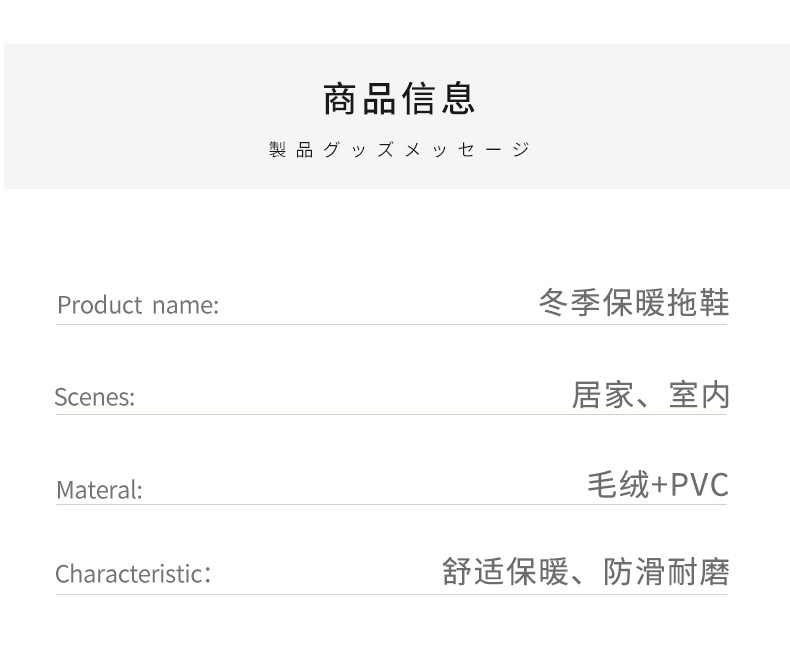
Task: Click the "Characteristic:" label
Action: (133, 574)
